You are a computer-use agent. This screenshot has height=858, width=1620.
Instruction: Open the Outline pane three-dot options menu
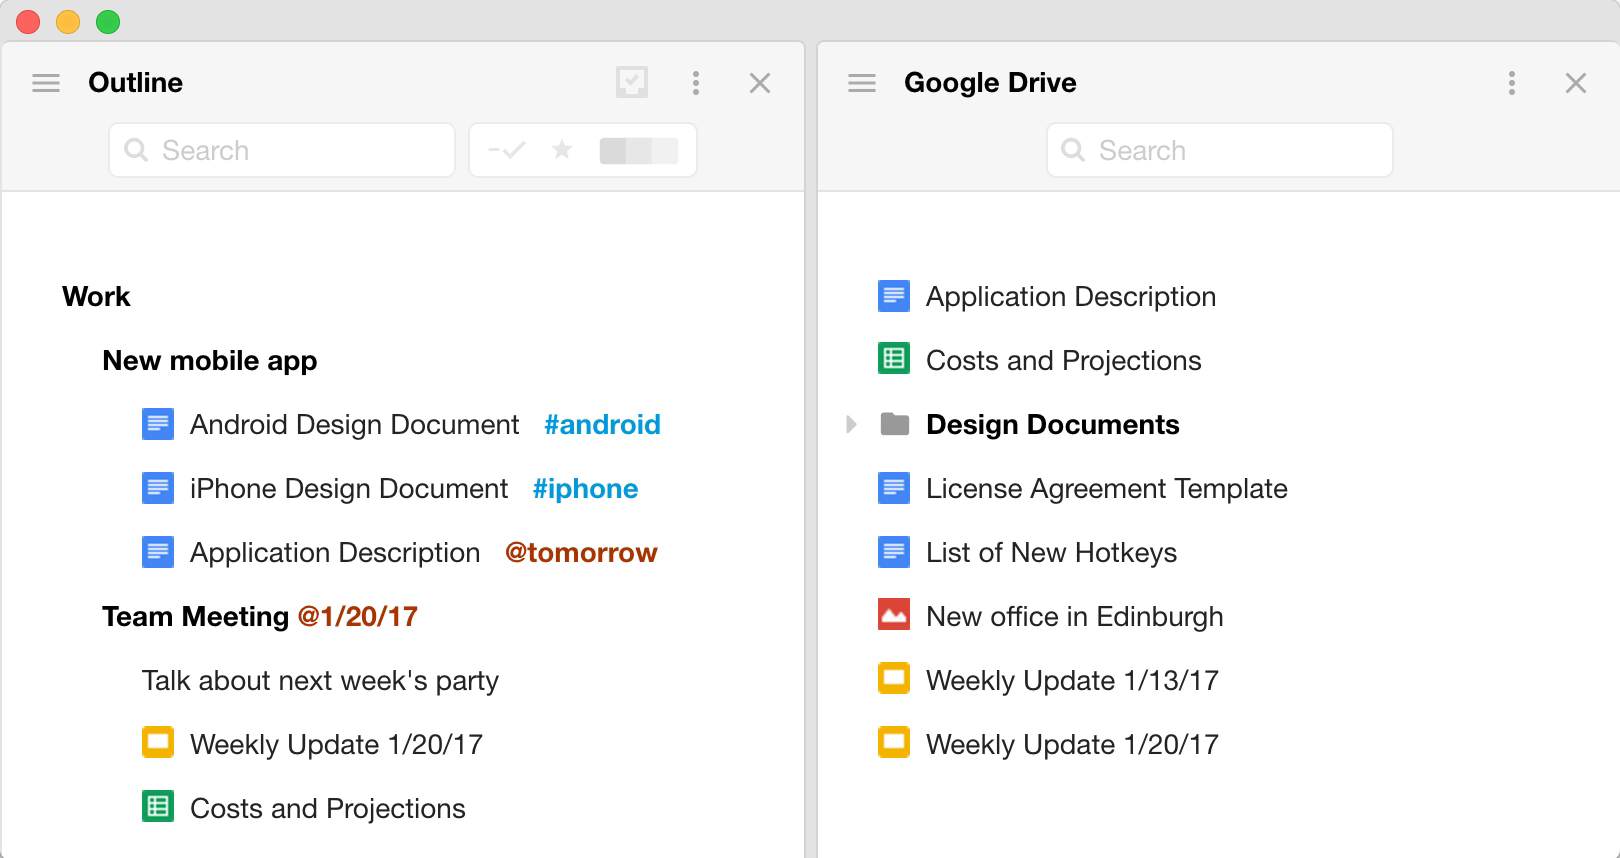[696, 83]
